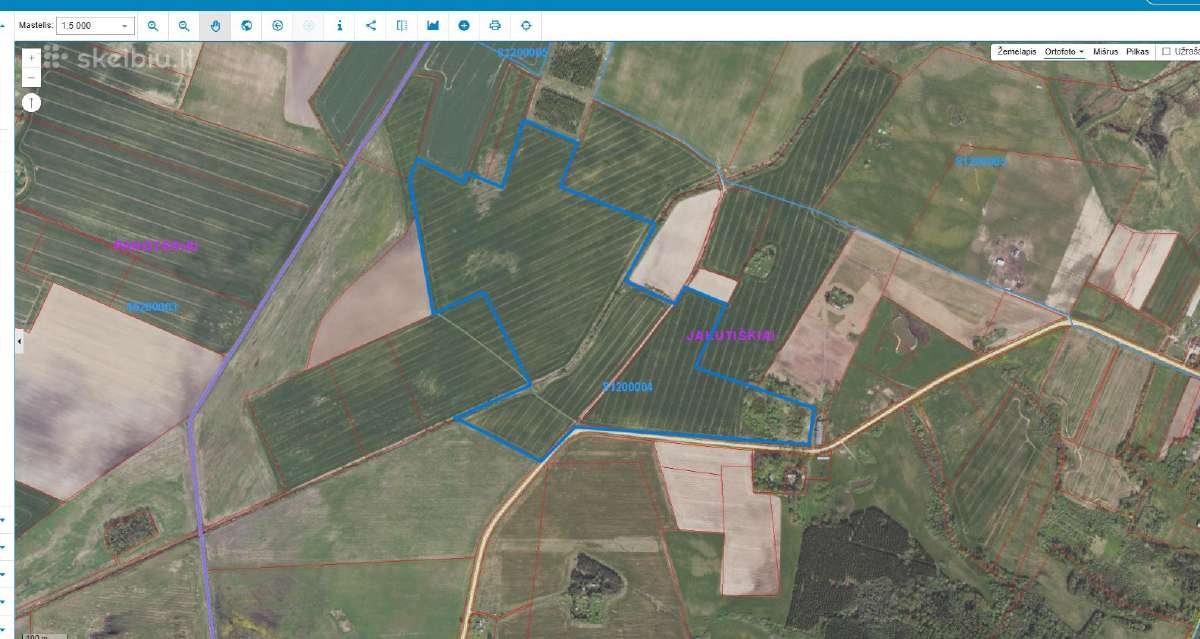
Task: Zoom in with map plus button
Action: pos(31,58)
